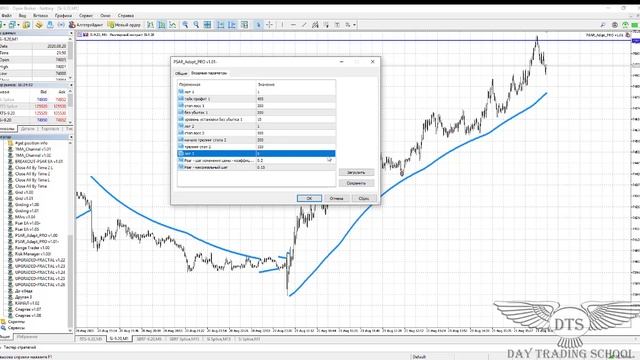The width and height of the screenshot is (640, 360).
Task: Switch to the Избранное Navigator tab
Action: (x=27, y=337)
